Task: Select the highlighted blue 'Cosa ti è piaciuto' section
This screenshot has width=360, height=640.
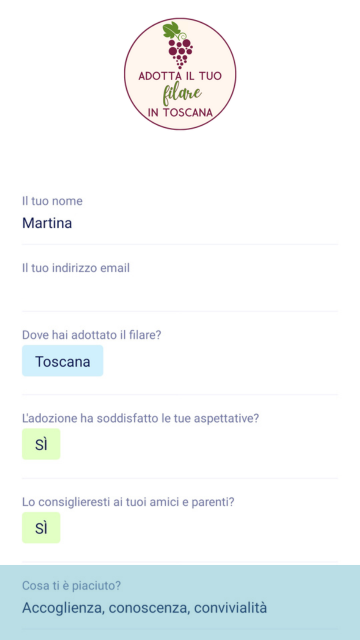Action: pos(180,602)
